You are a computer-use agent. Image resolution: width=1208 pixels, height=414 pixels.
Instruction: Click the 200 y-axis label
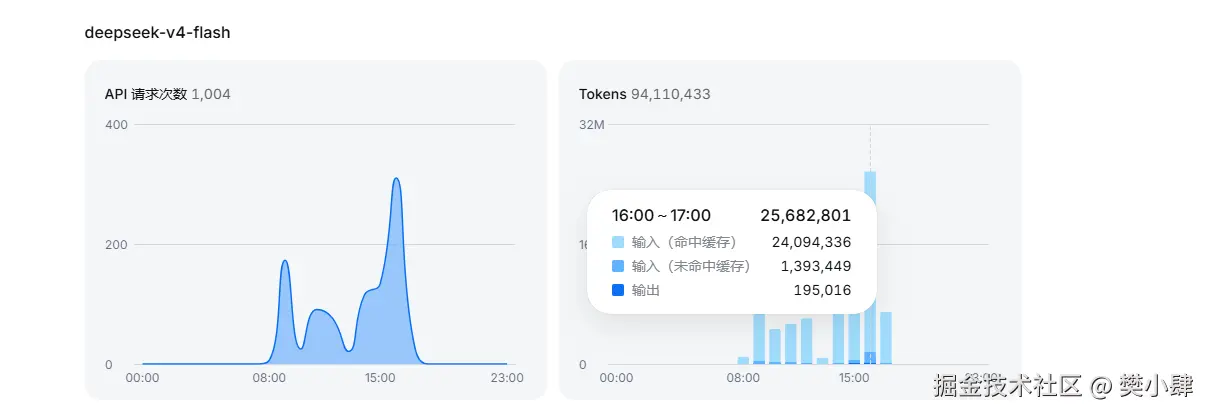coord(116,244)
